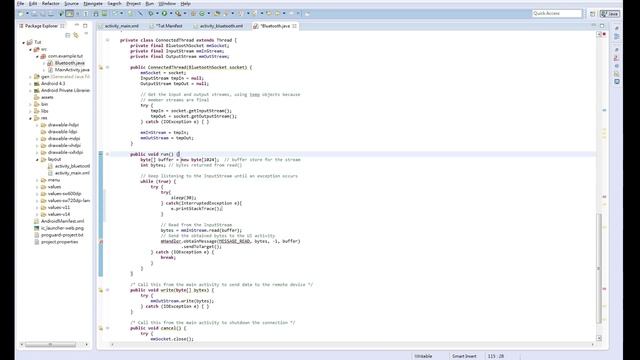Click the Save toolbar icon
This screenshot has height=360, width=640.
(35, 13)
